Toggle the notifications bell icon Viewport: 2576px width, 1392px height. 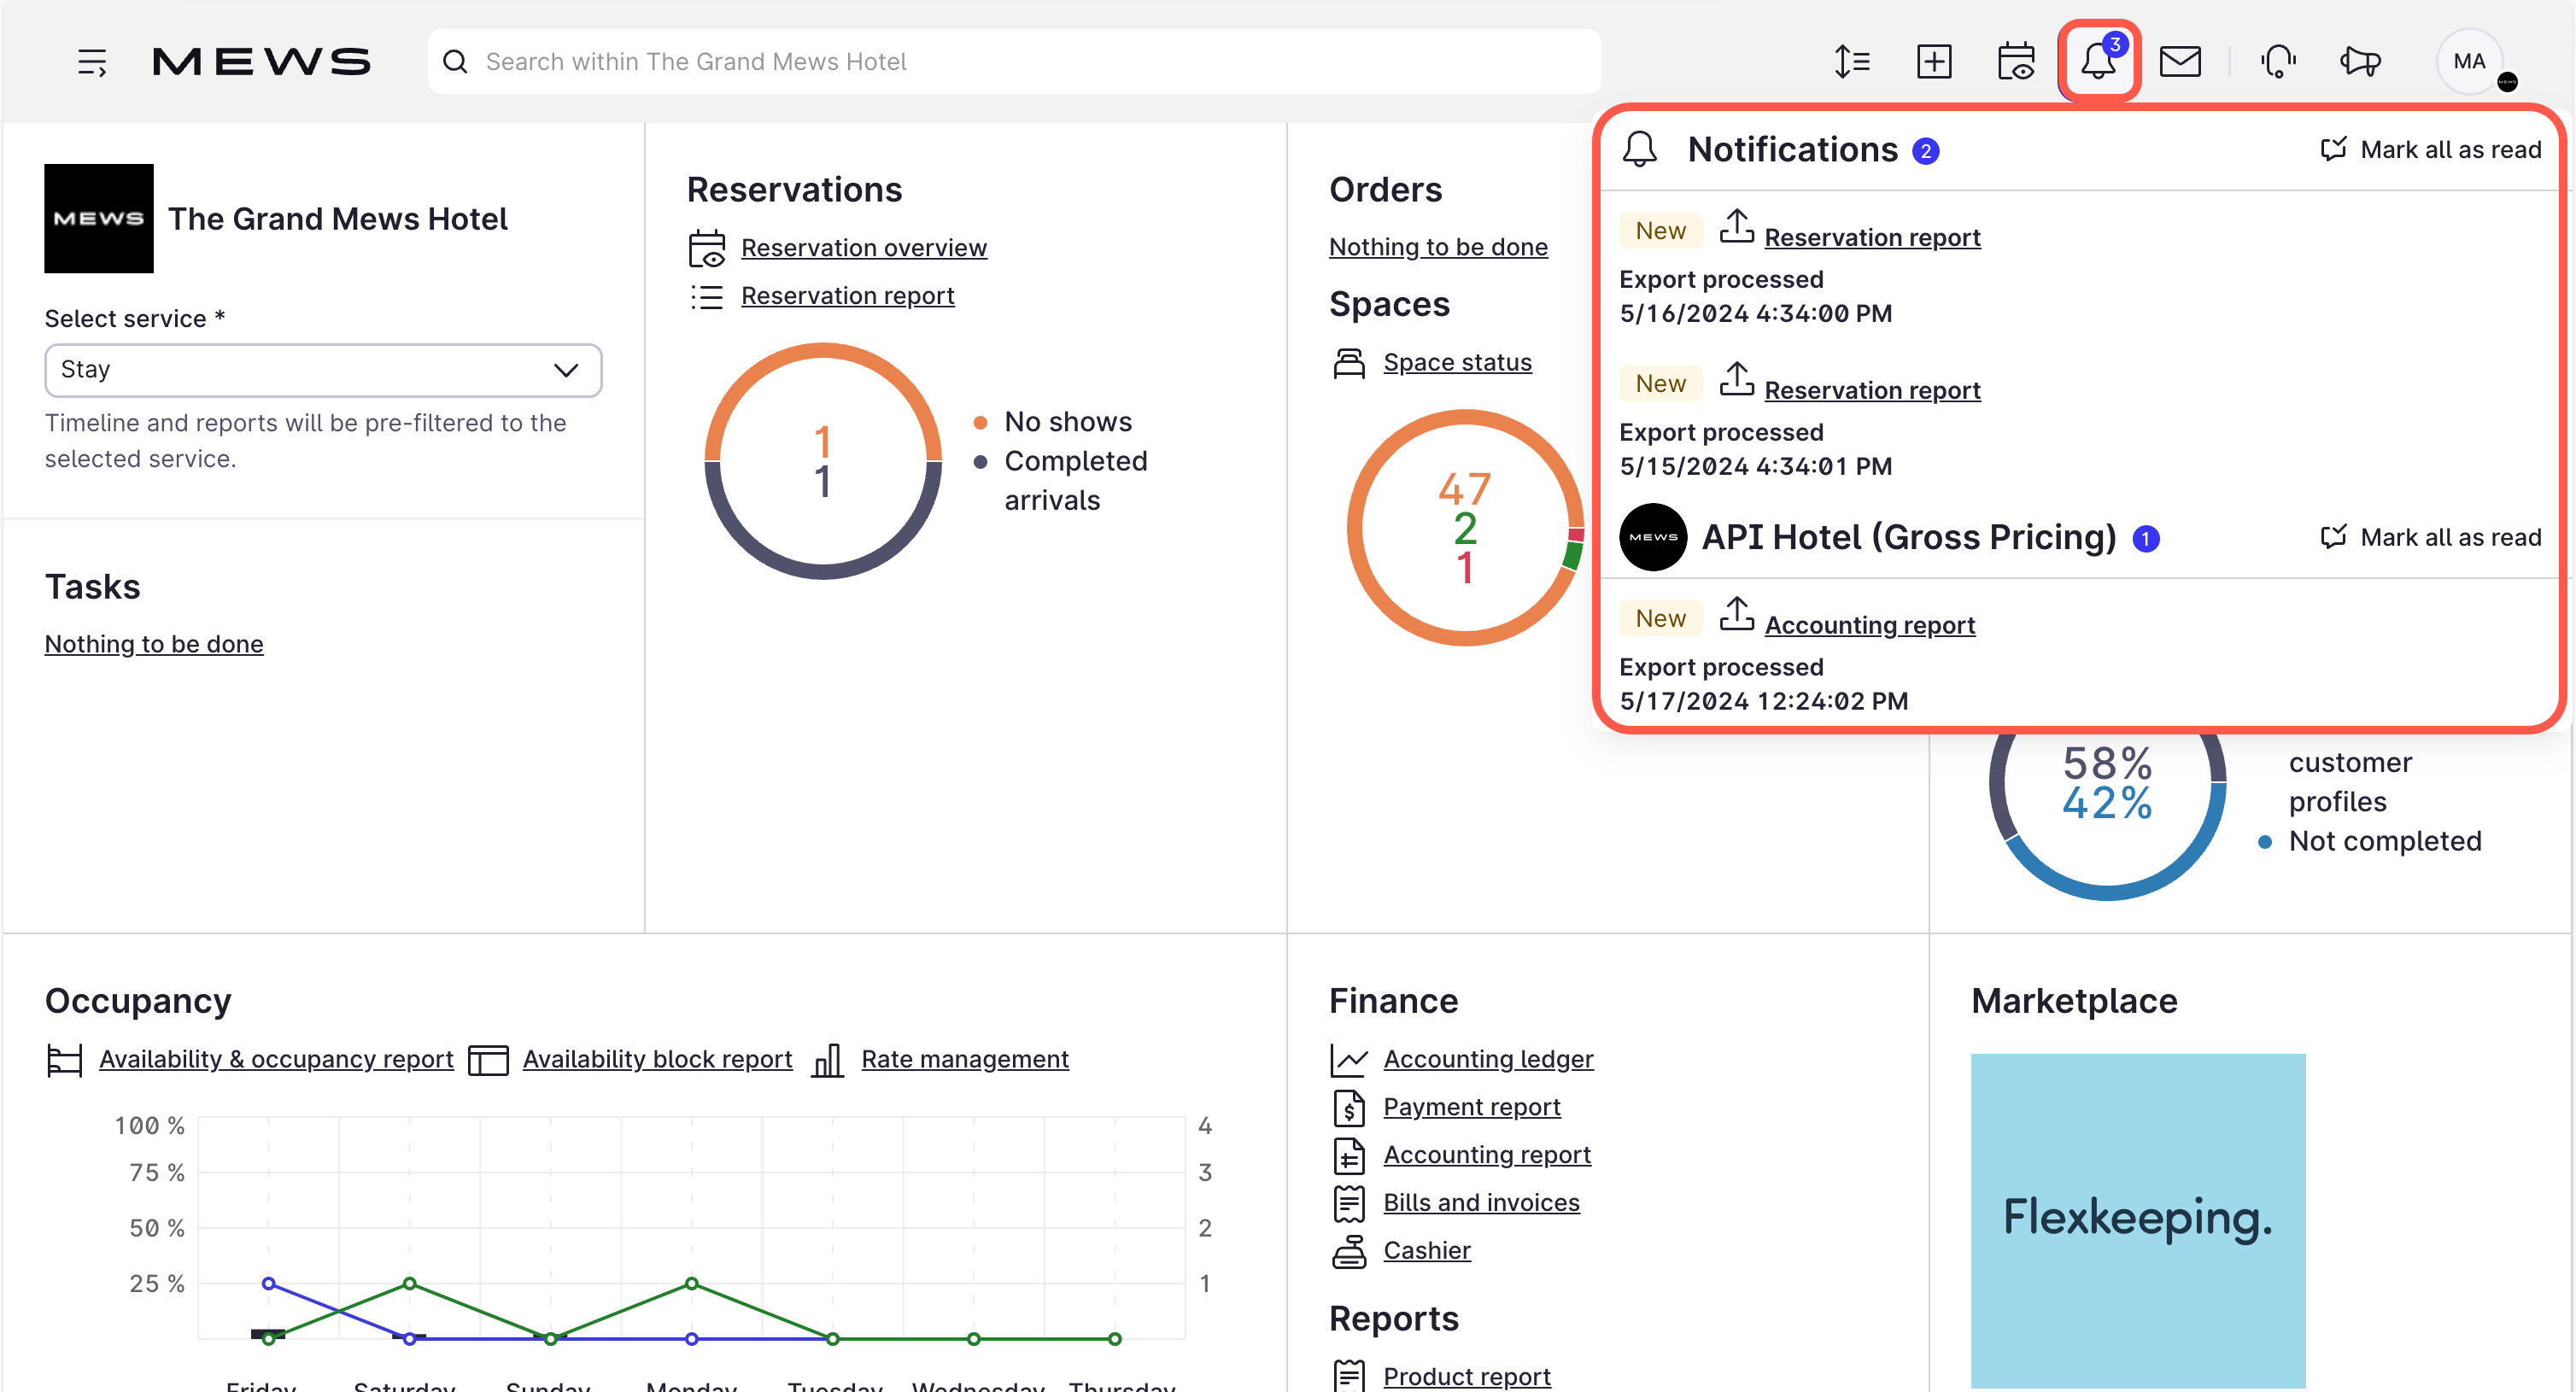[x=2098, y=62]
